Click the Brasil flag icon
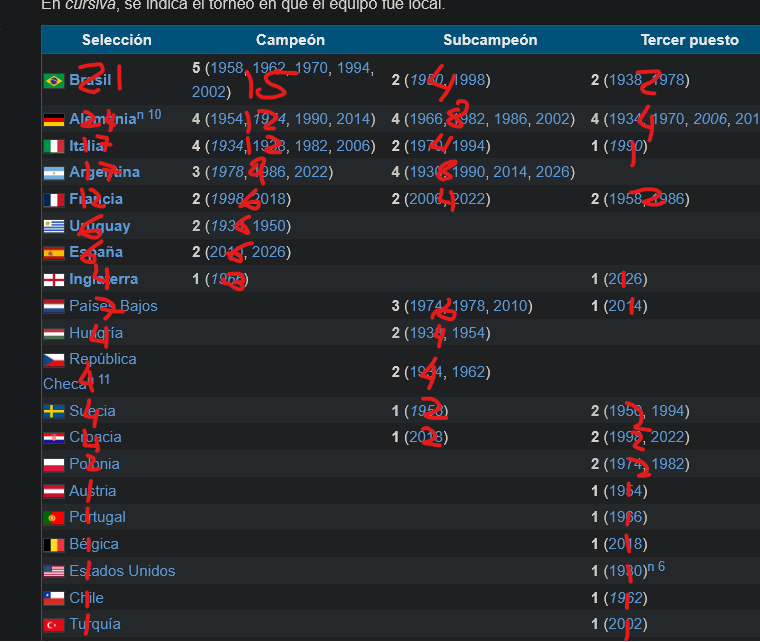The height and width of the screenshot is (642, 760). [54, 81]
